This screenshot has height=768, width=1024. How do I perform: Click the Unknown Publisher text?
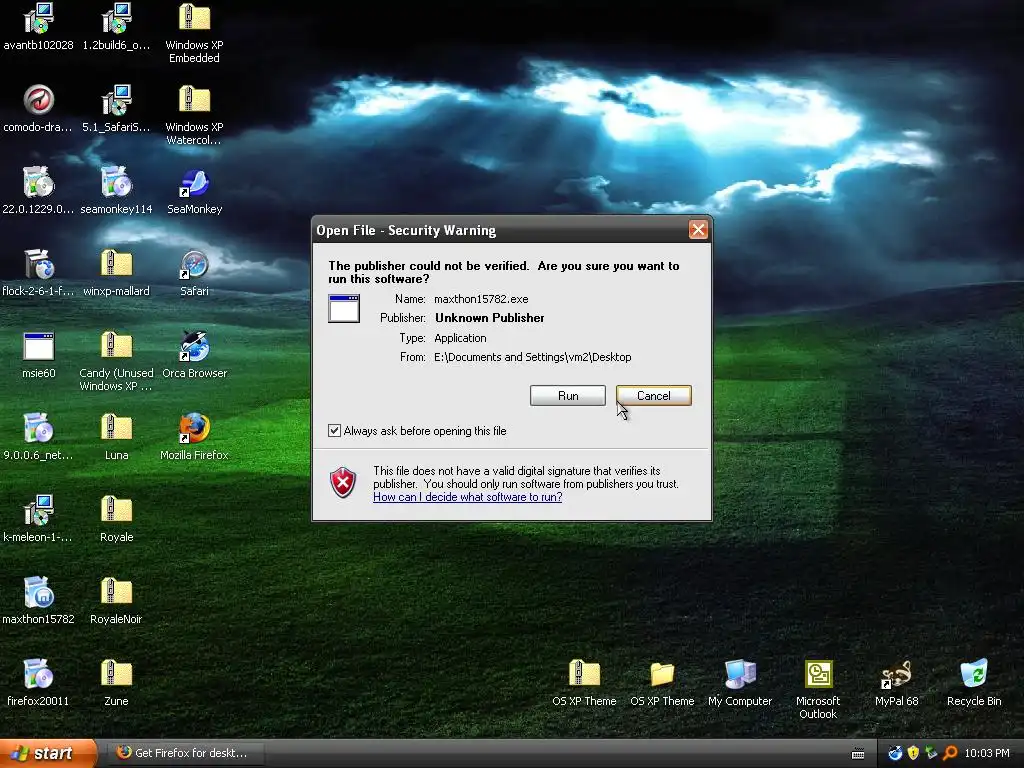coord(489,318)
